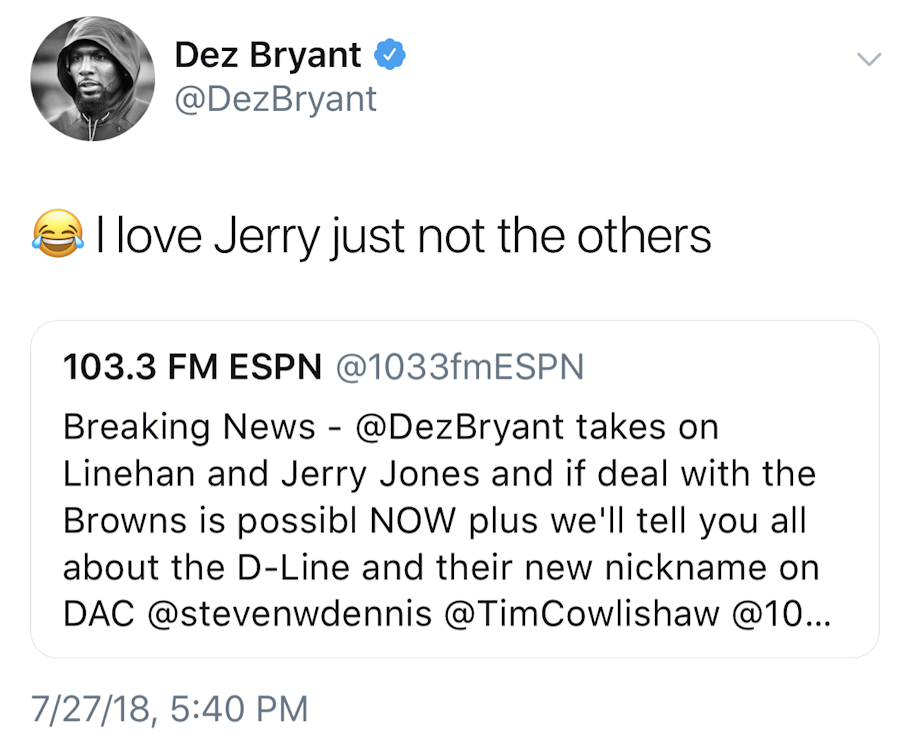Open the 103.3 FM ESPN account name
This screenshot has width=900, height=743.
pos(192,368)
